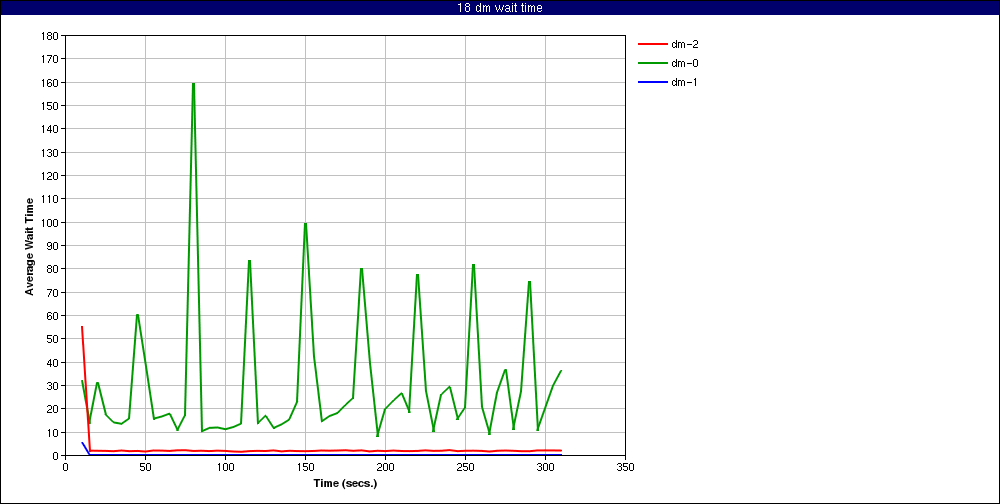Select the dm-1 legend label text
Viewport: 1000px width, 504px height.
684,82
